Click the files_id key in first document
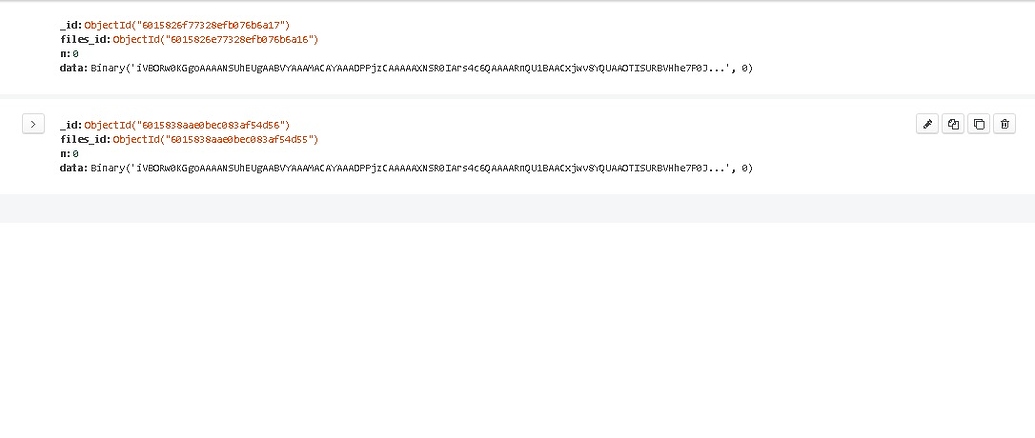1035x438 pixels. coord(83,39)
